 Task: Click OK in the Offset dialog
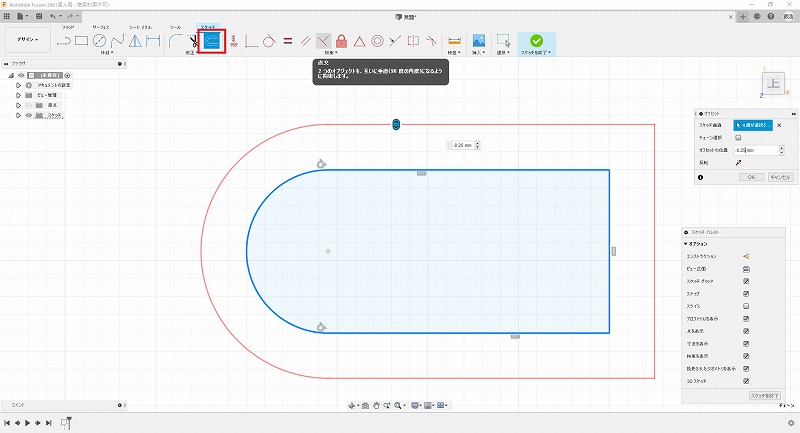(750, 176)
